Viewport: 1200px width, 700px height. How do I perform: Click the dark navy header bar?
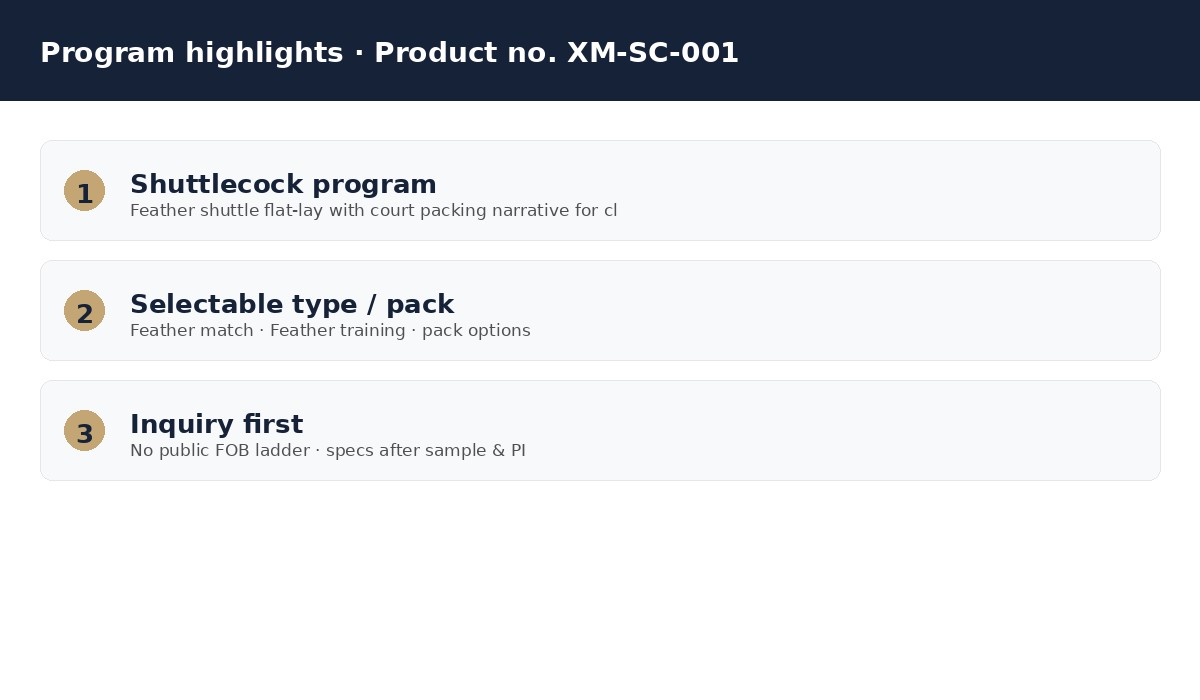pos(600,50)
